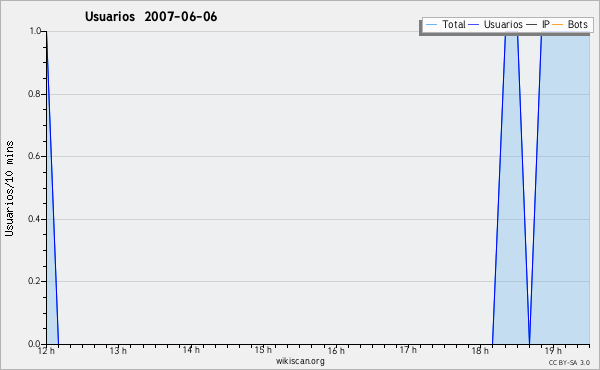The height and width of the screenshot is (370, 600).
Task: Click the 0.4 y-axis value
Action: point(34,219)
